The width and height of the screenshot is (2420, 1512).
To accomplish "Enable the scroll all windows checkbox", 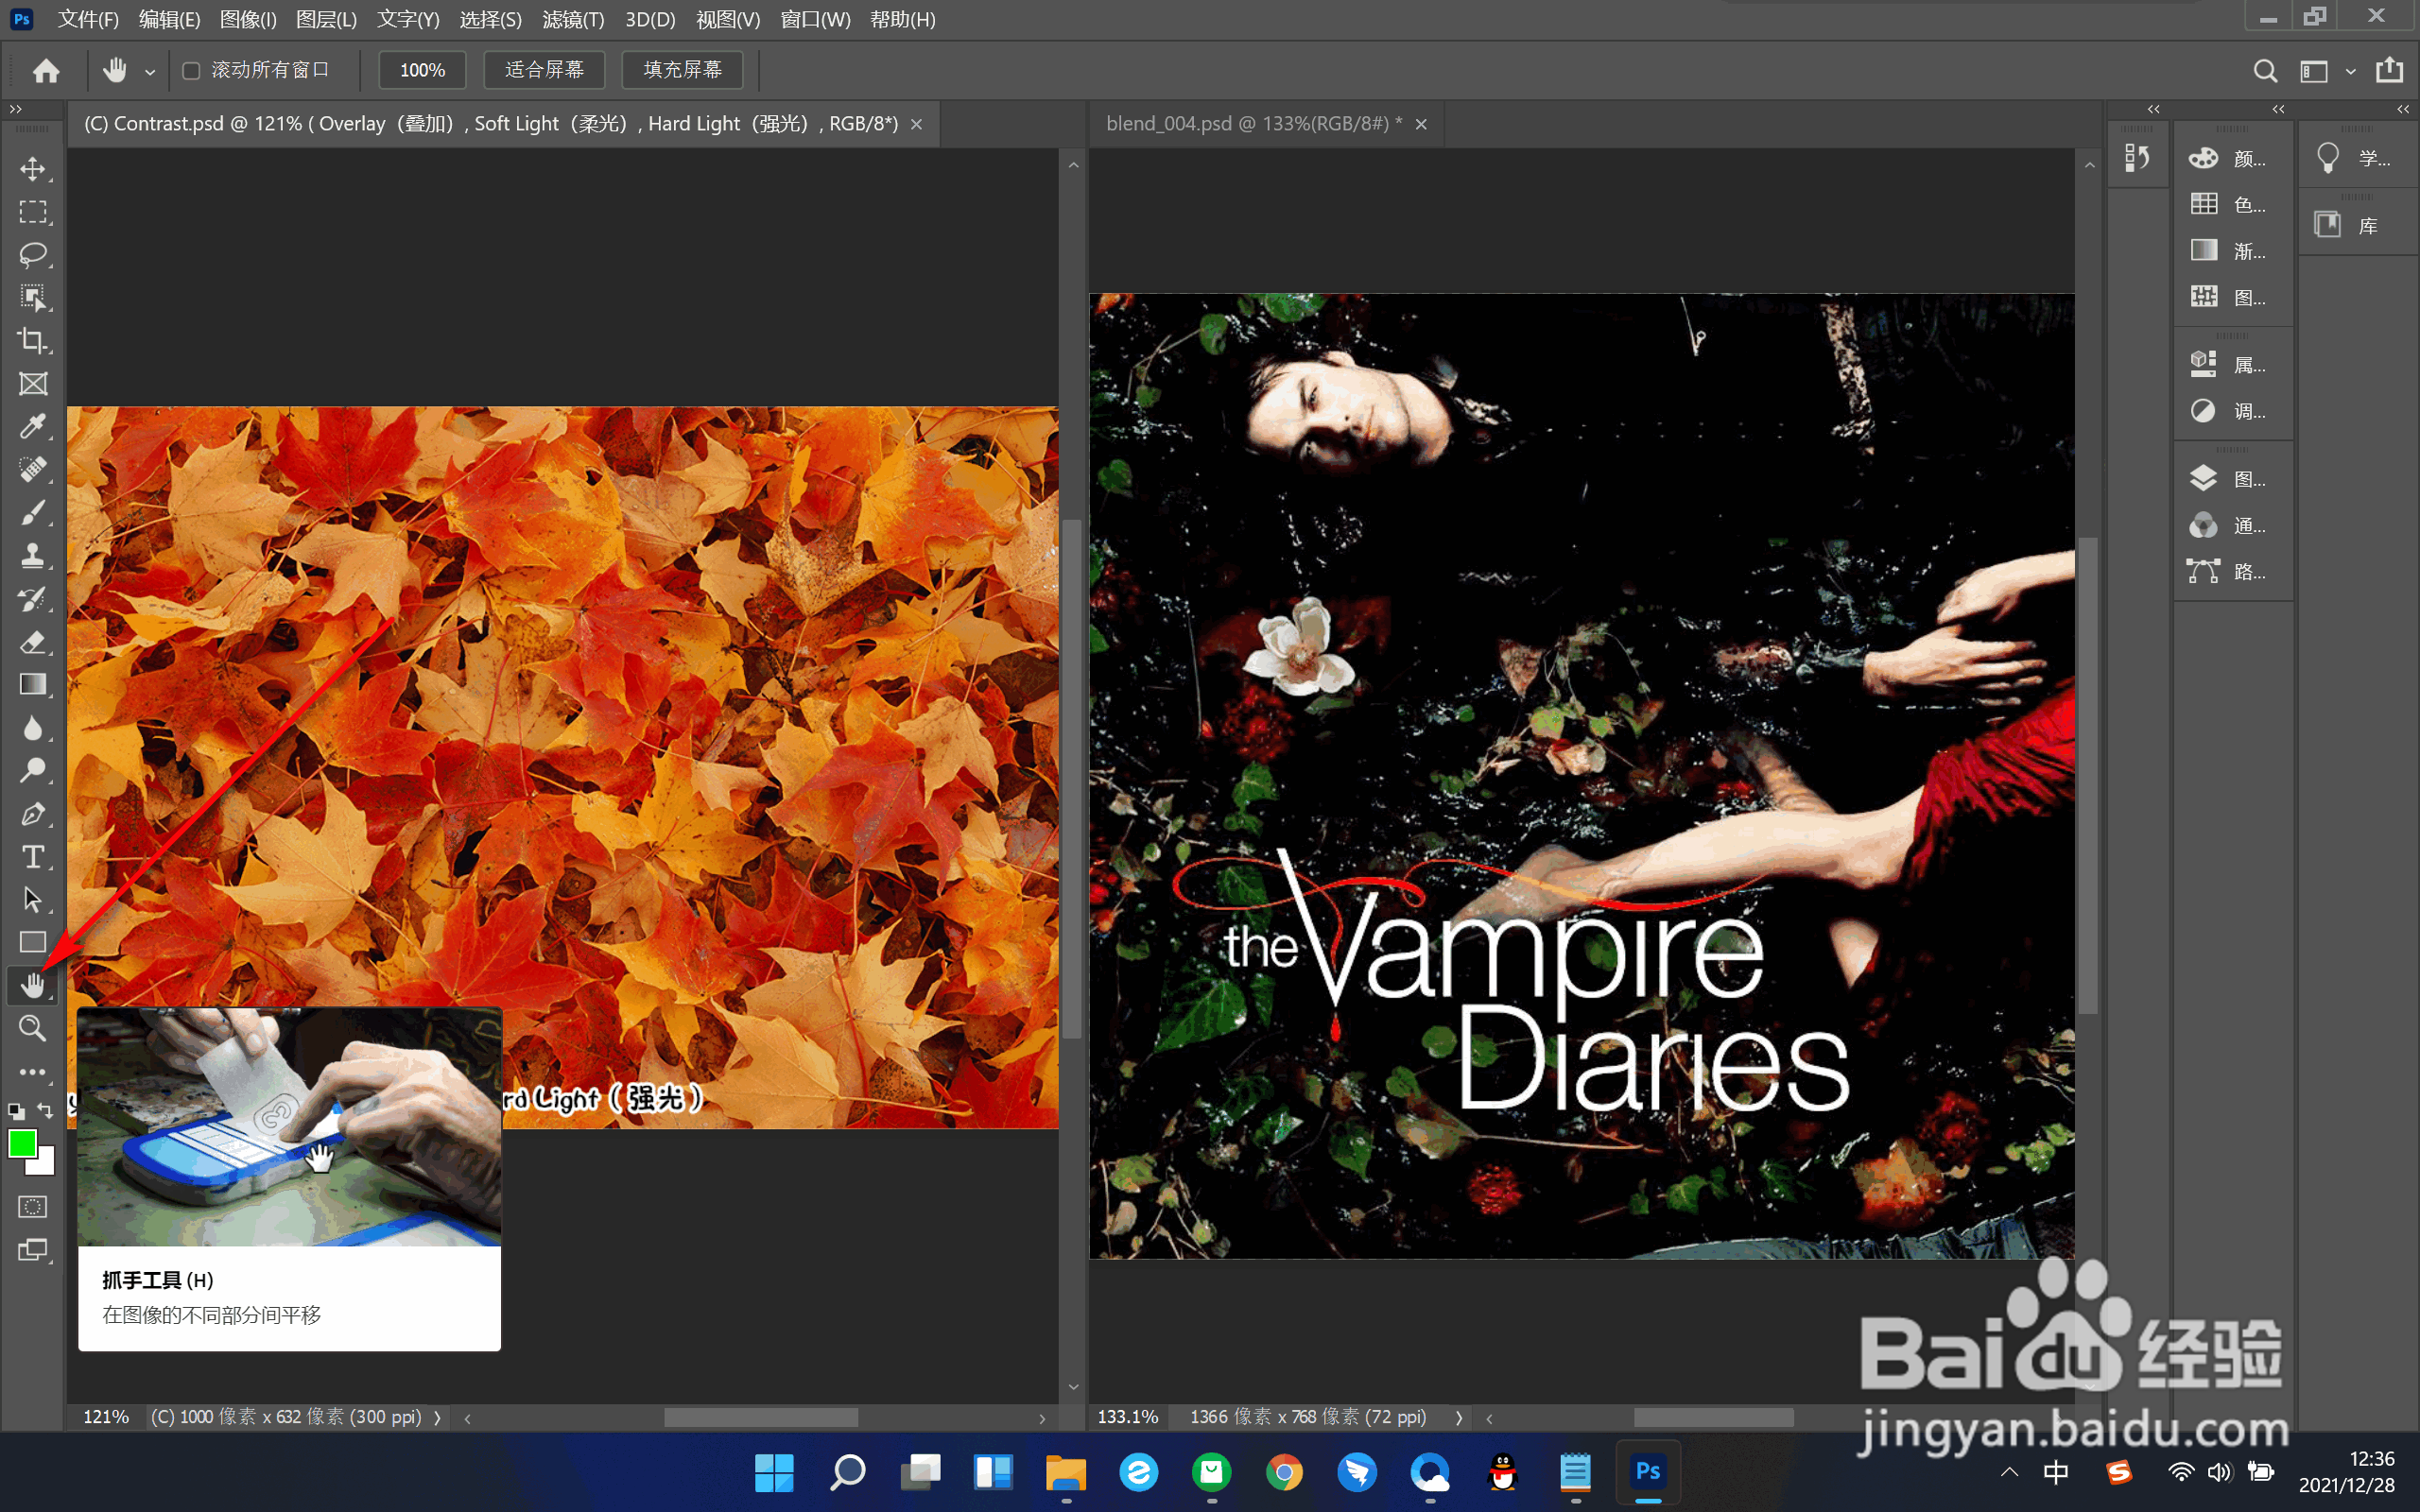I will click(191, 70).
